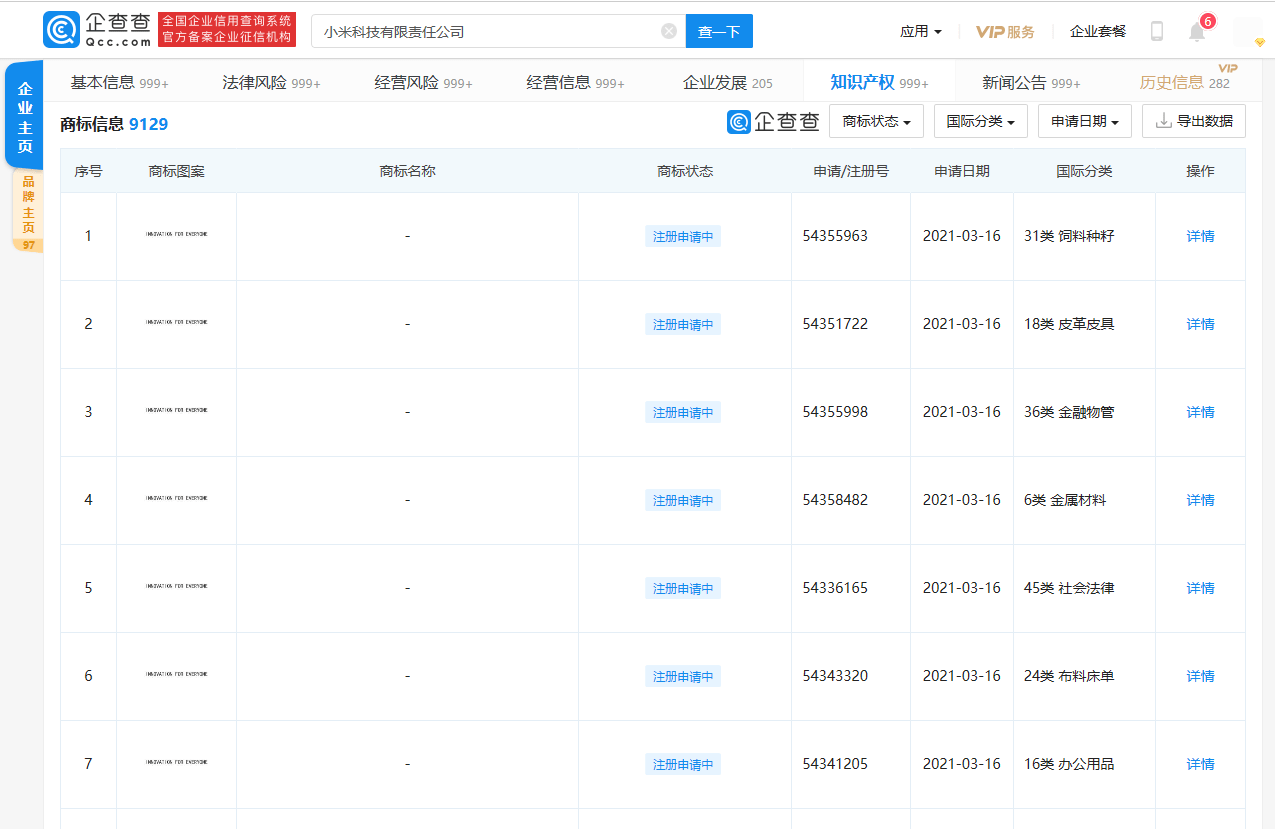1275x829 pixels.
Task: Click registration number 54343320
Action: (x=835, y=676)
